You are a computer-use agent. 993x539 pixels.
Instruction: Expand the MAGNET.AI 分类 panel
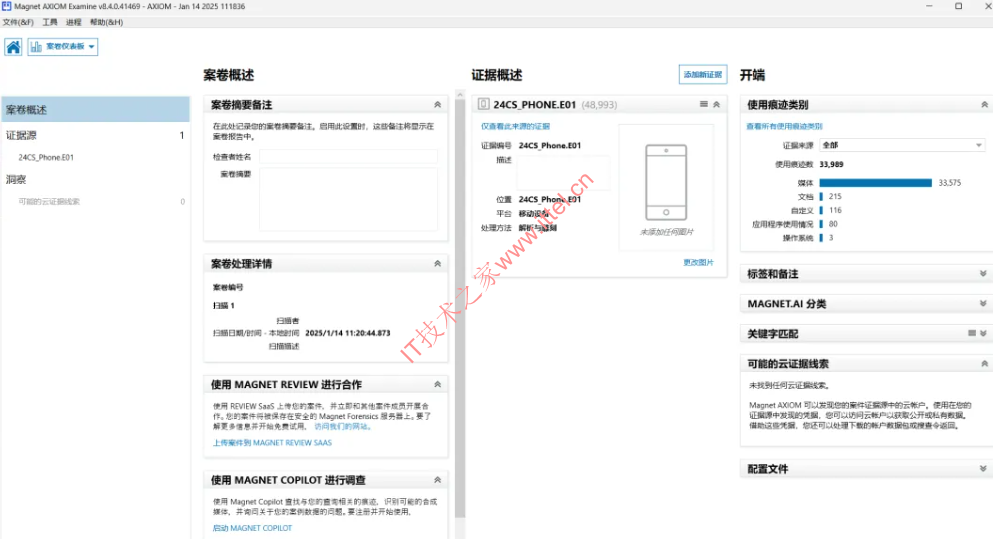984,304
